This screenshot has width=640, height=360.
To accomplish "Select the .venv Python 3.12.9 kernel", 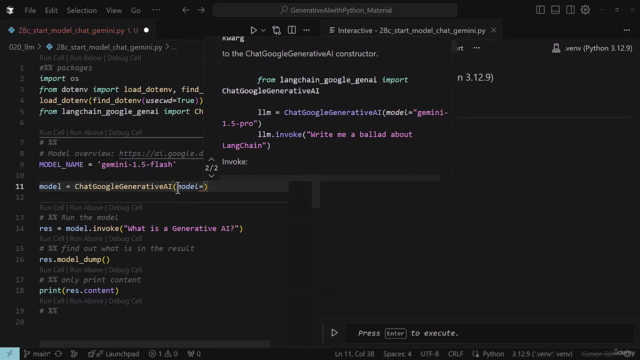I will [x=592, y=48].
